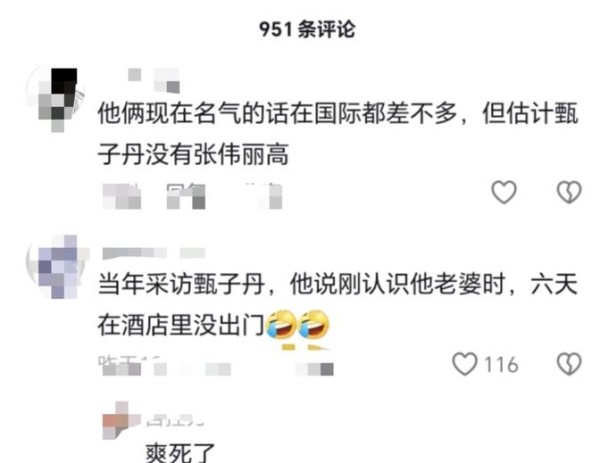Open the second commenter's purple avatar
The height and width of the screenshot is (463, 600).
coord(57,266)
